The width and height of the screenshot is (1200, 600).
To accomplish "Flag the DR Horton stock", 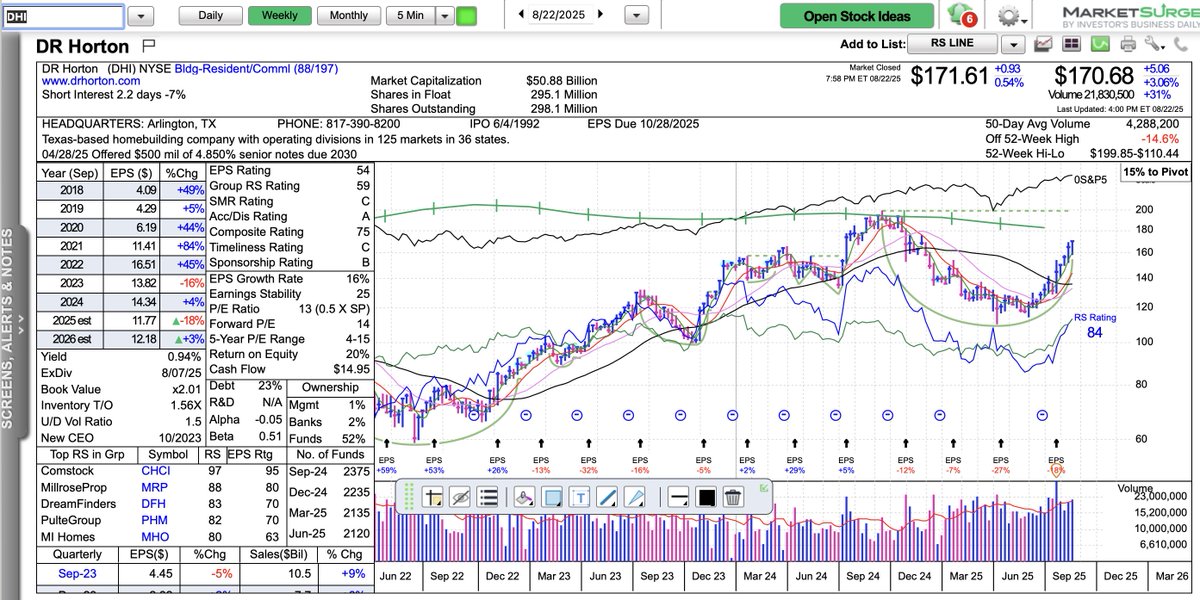I will (149, 46).
